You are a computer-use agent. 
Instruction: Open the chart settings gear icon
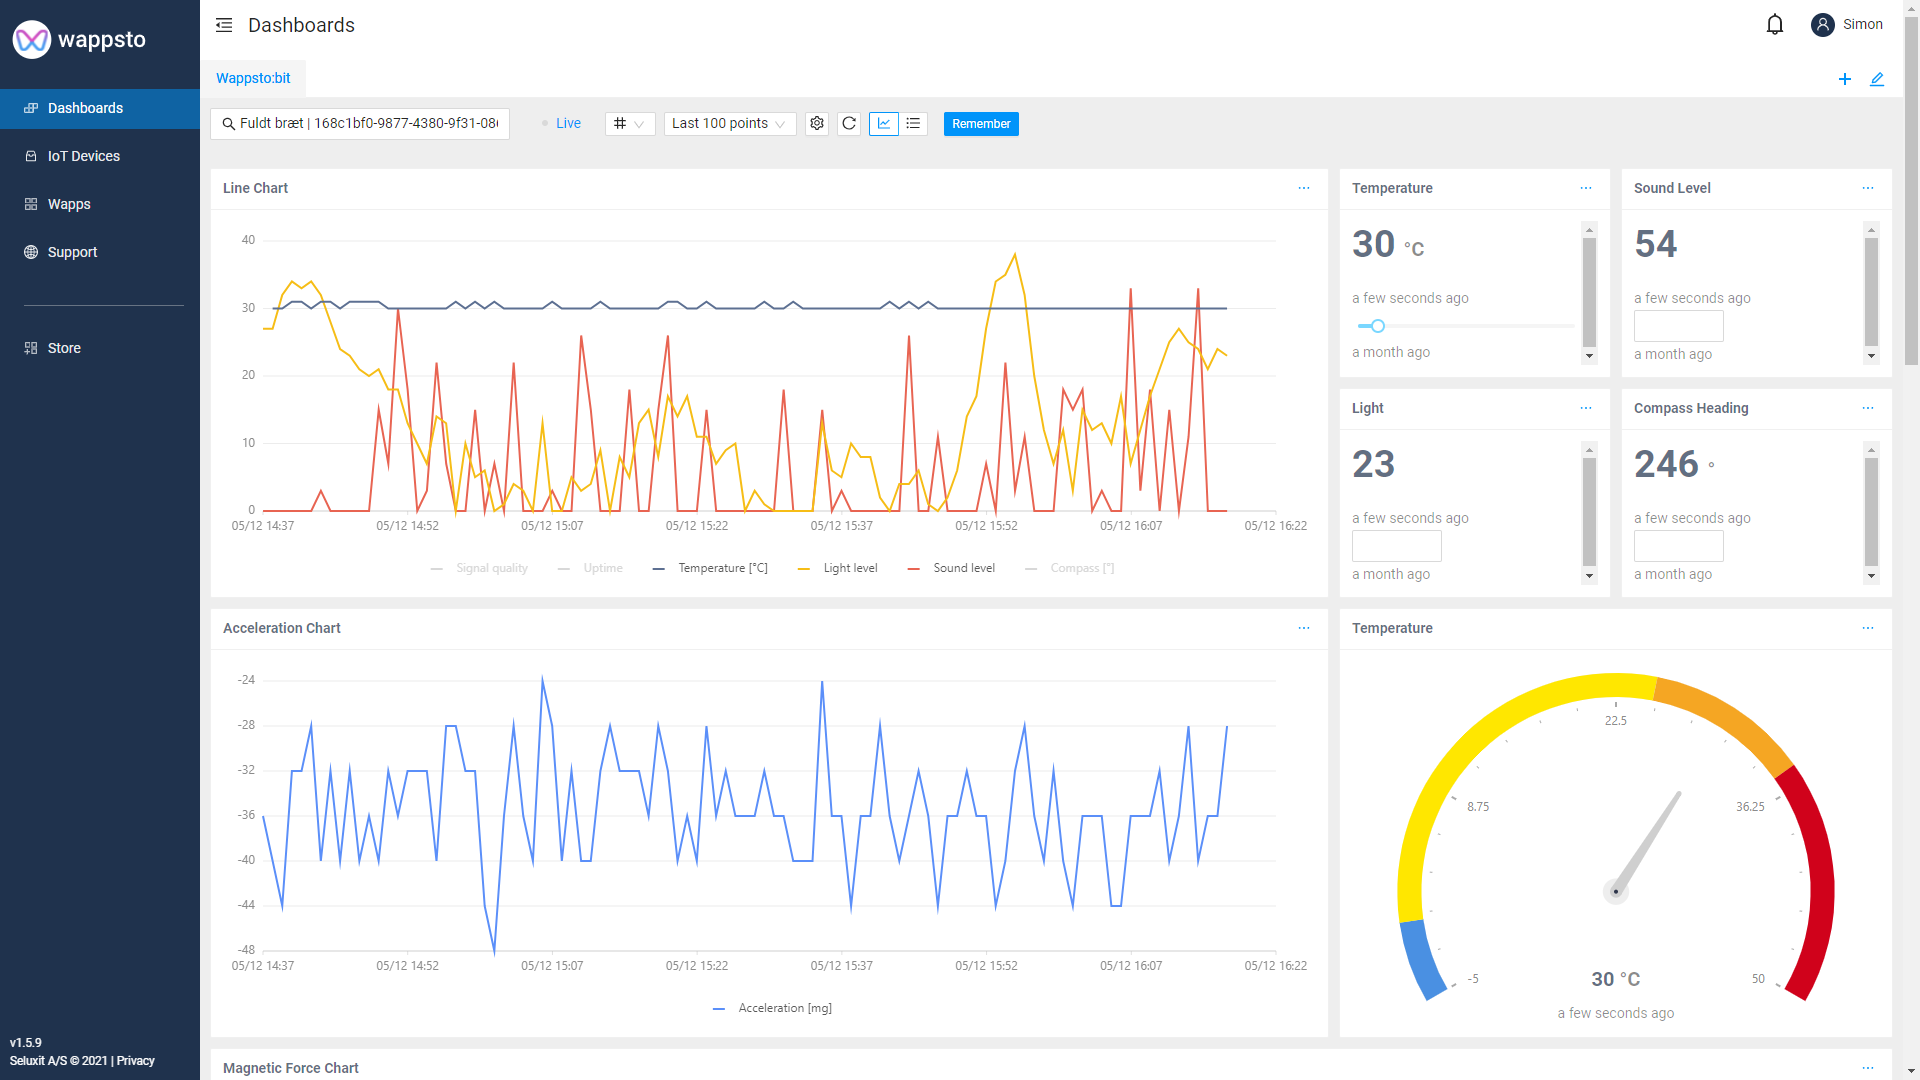point(817,123)
